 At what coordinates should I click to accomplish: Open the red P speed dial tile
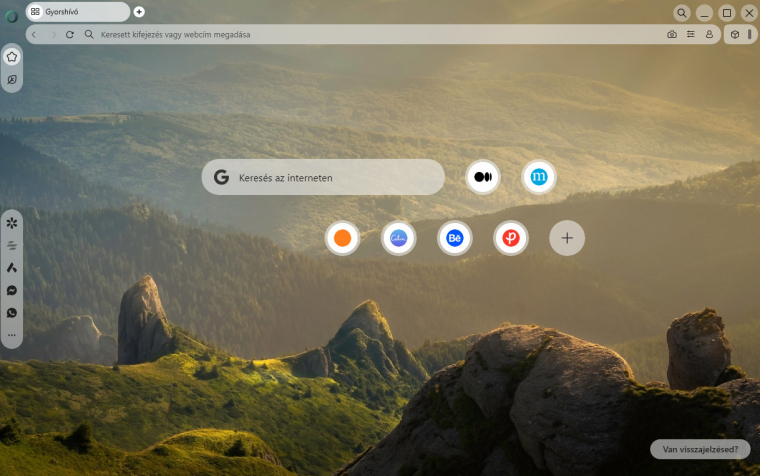click(511, 238)
